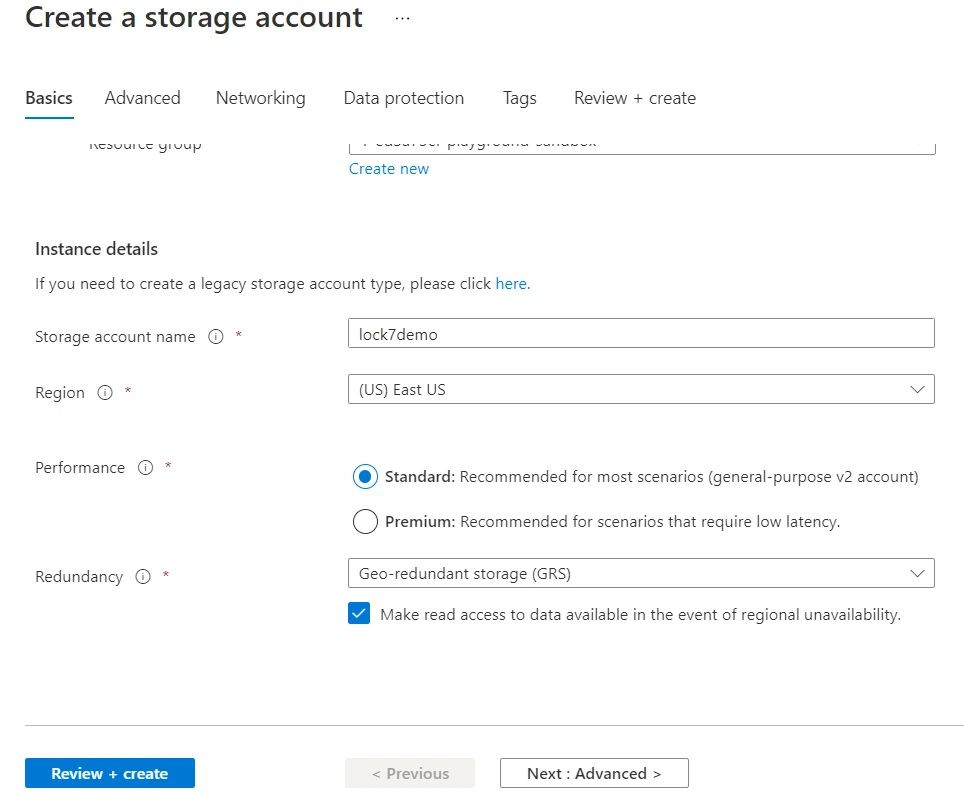Screen dimensions: 964x796
Task: Click the ellipsis next to page title
Action: [x=401, y=17]
